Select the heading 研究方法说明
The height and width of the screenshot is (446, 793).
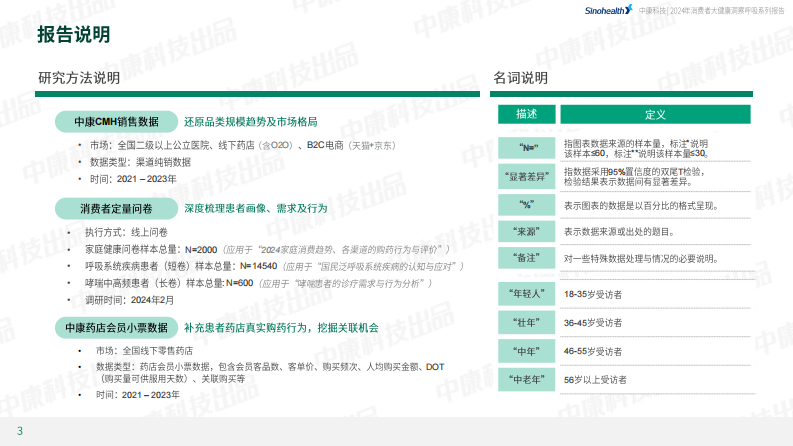tap(79, 78)
